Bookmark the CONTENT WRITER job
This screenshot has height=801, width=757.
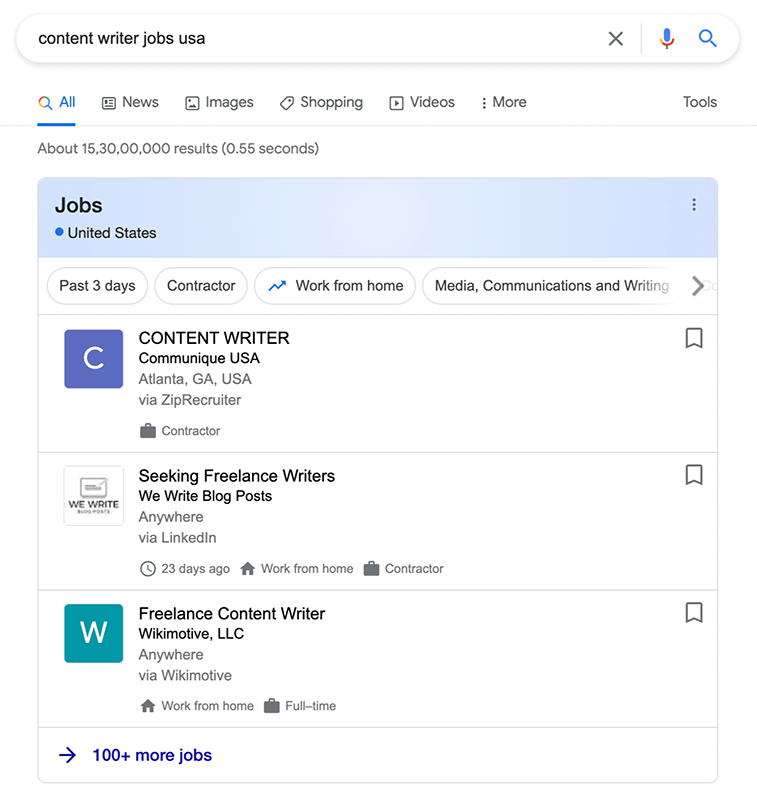694,339
